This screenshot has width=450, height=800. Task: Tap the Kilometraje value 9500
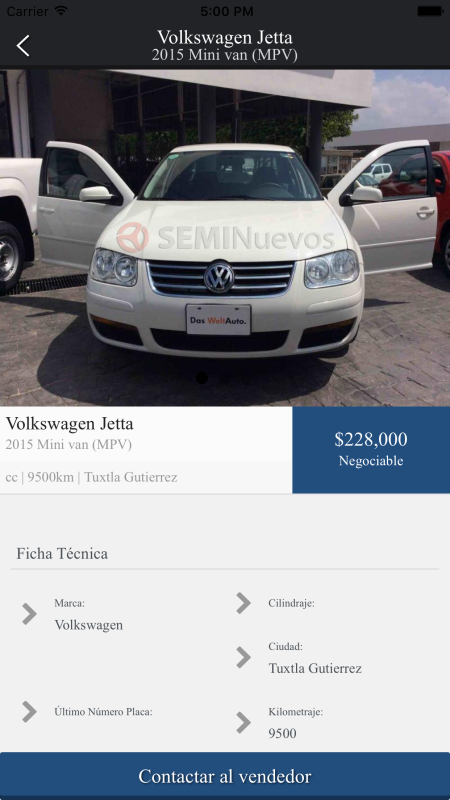[282, 734]
